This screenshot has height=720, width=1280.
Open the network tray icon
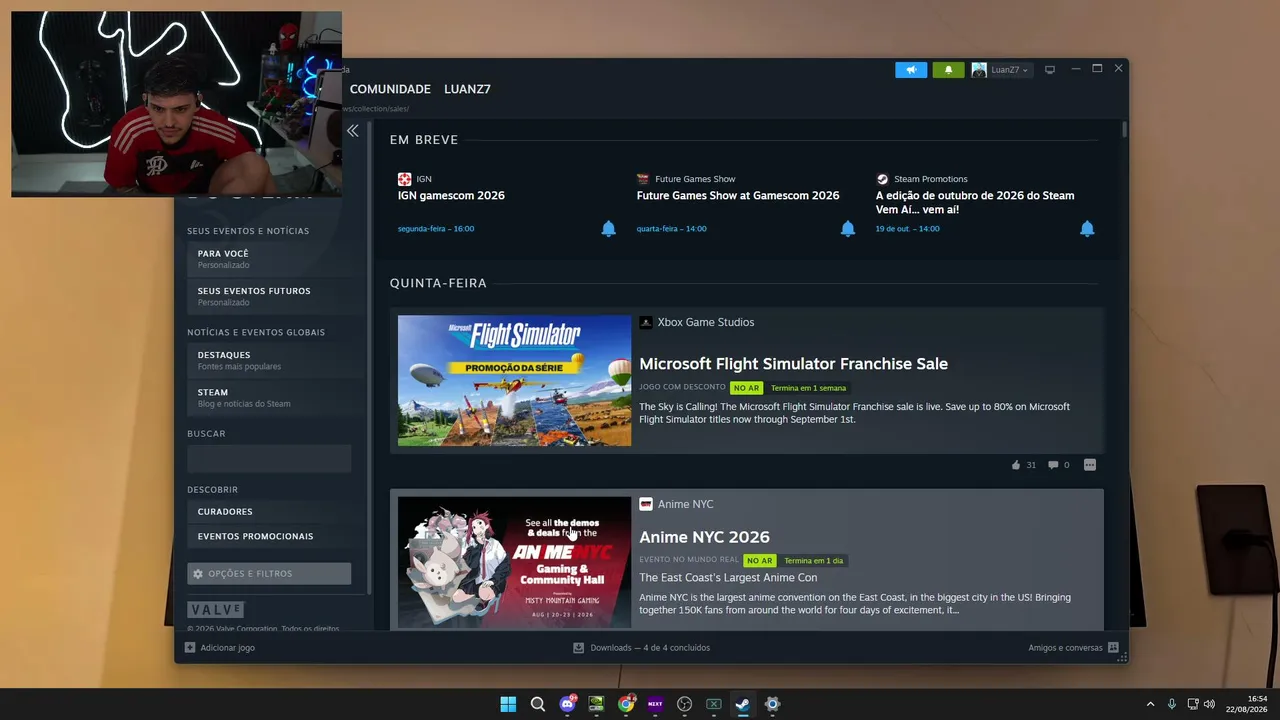pyautogui.click(x=1193, y=704)
